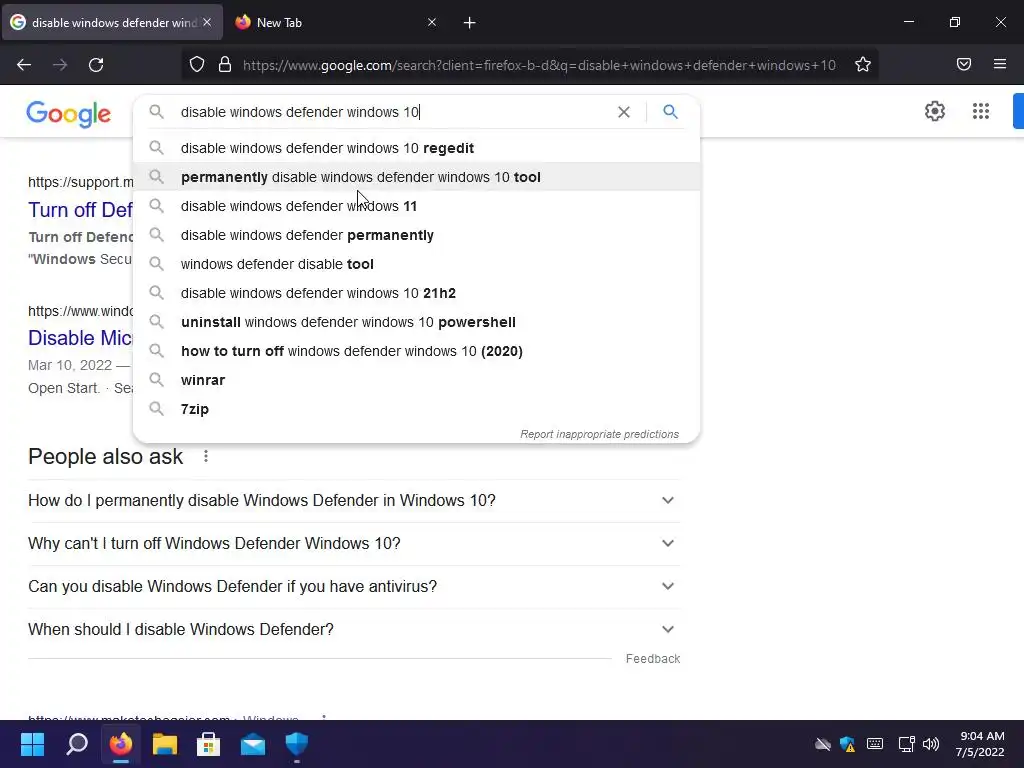1024x768 pixels.
Task: Select how to turn off (2020) suggestion
Action: (x=416, y=351)
